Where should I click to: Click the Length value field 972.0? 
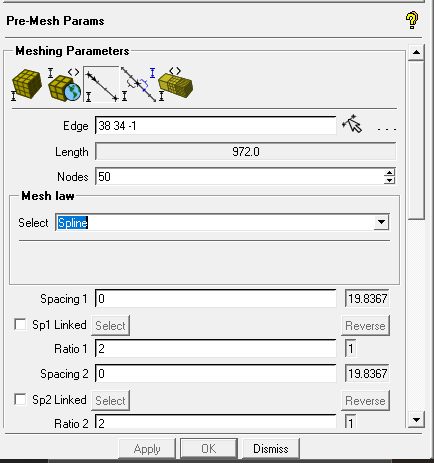point(246,152)
